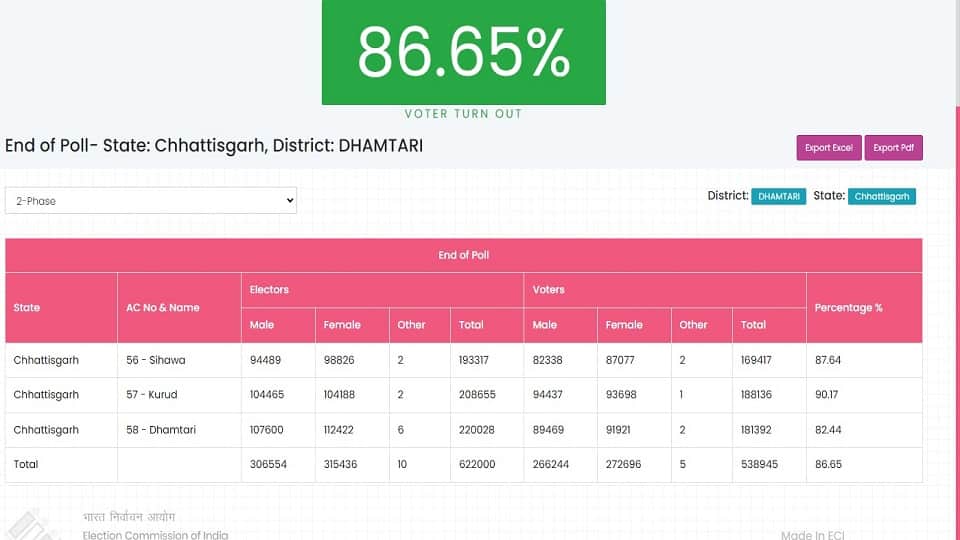Click the Electors group header
The height and width of the screenshot is (540, 960).
point(382,290)
